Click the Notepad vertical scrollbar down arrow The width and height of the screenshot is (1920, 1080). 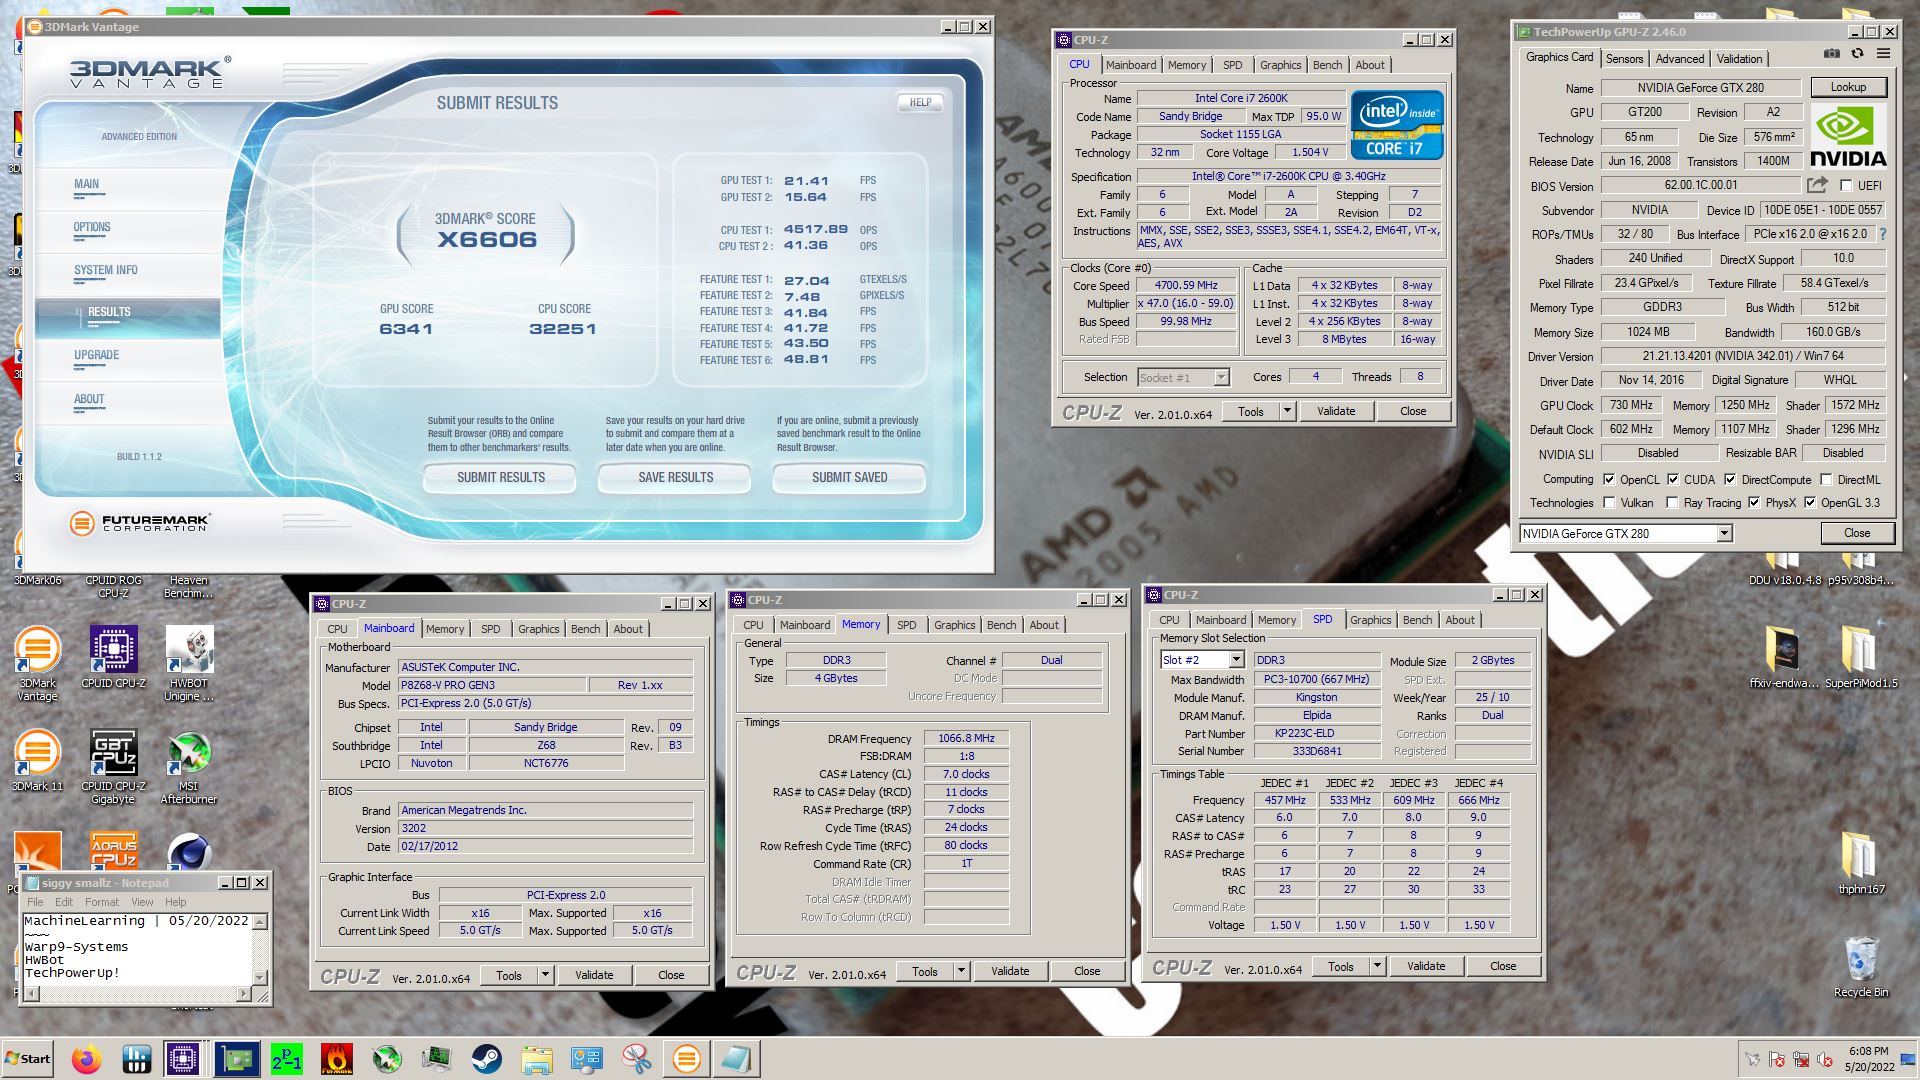click(260, 977)
